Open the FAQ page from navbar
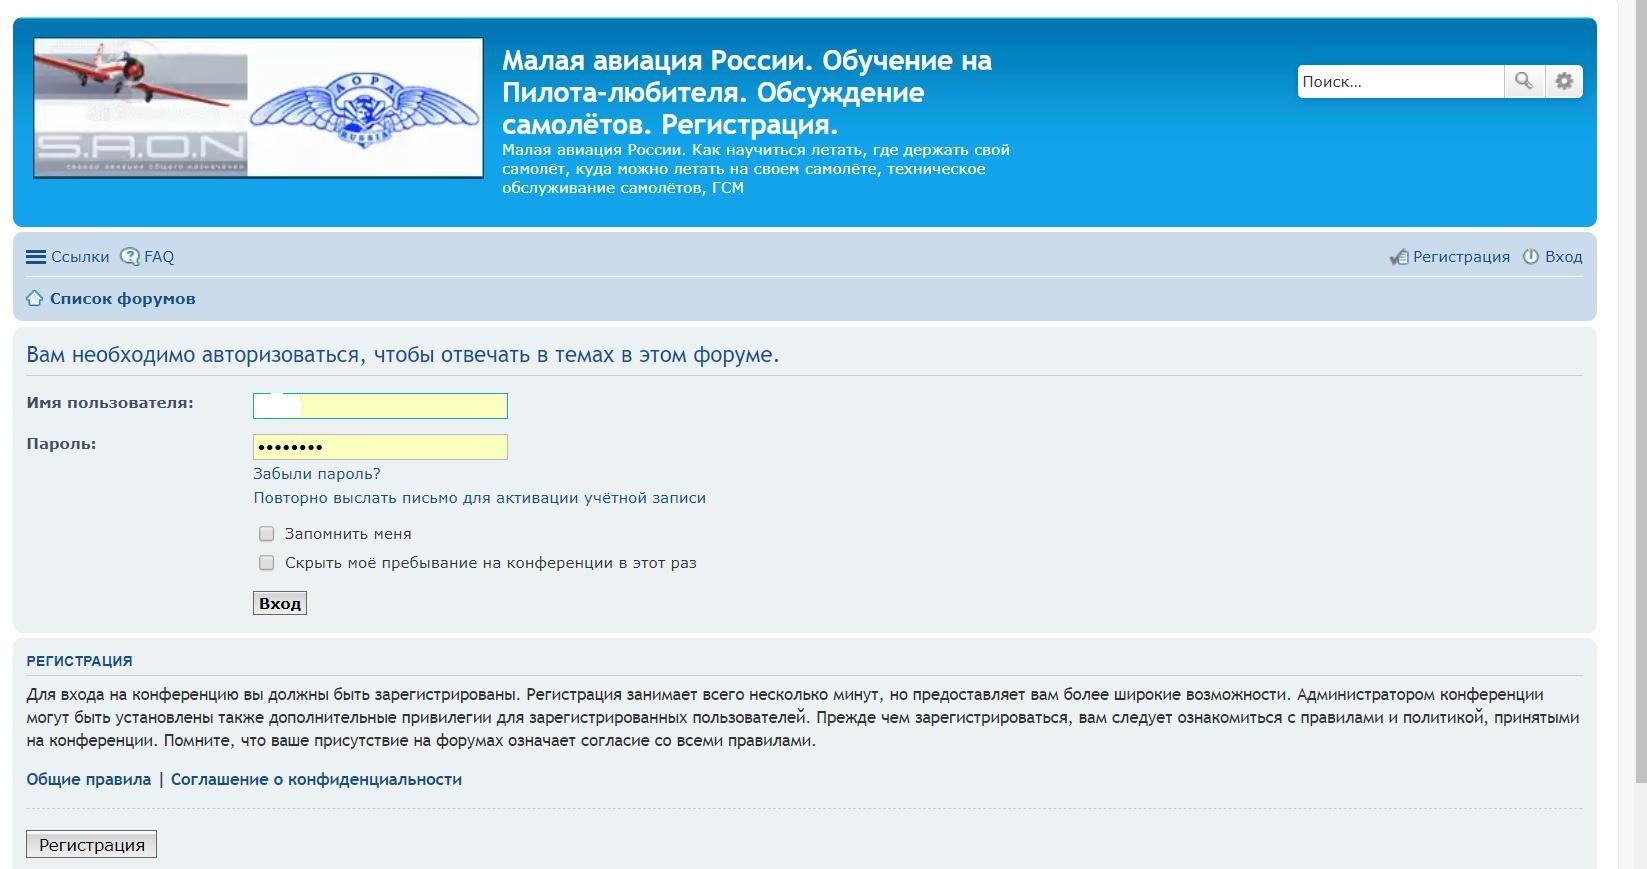This screenshot has height=869, width=1647. pos(159,257)
